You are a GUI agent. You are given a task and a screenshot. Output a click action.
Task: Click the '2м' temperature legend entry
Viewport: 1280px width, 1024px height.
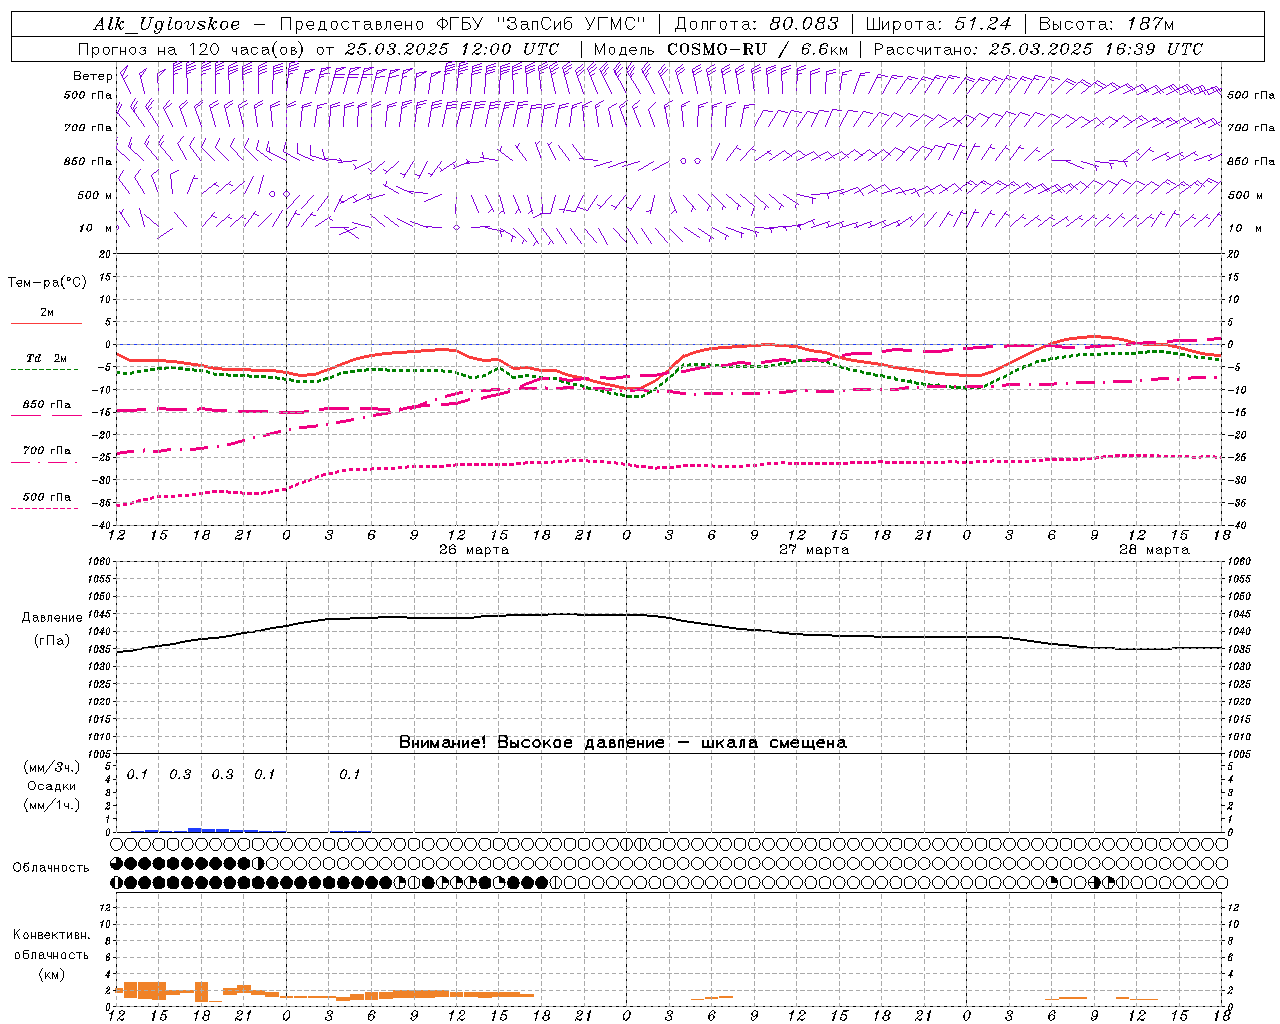(x=47, y=313)
